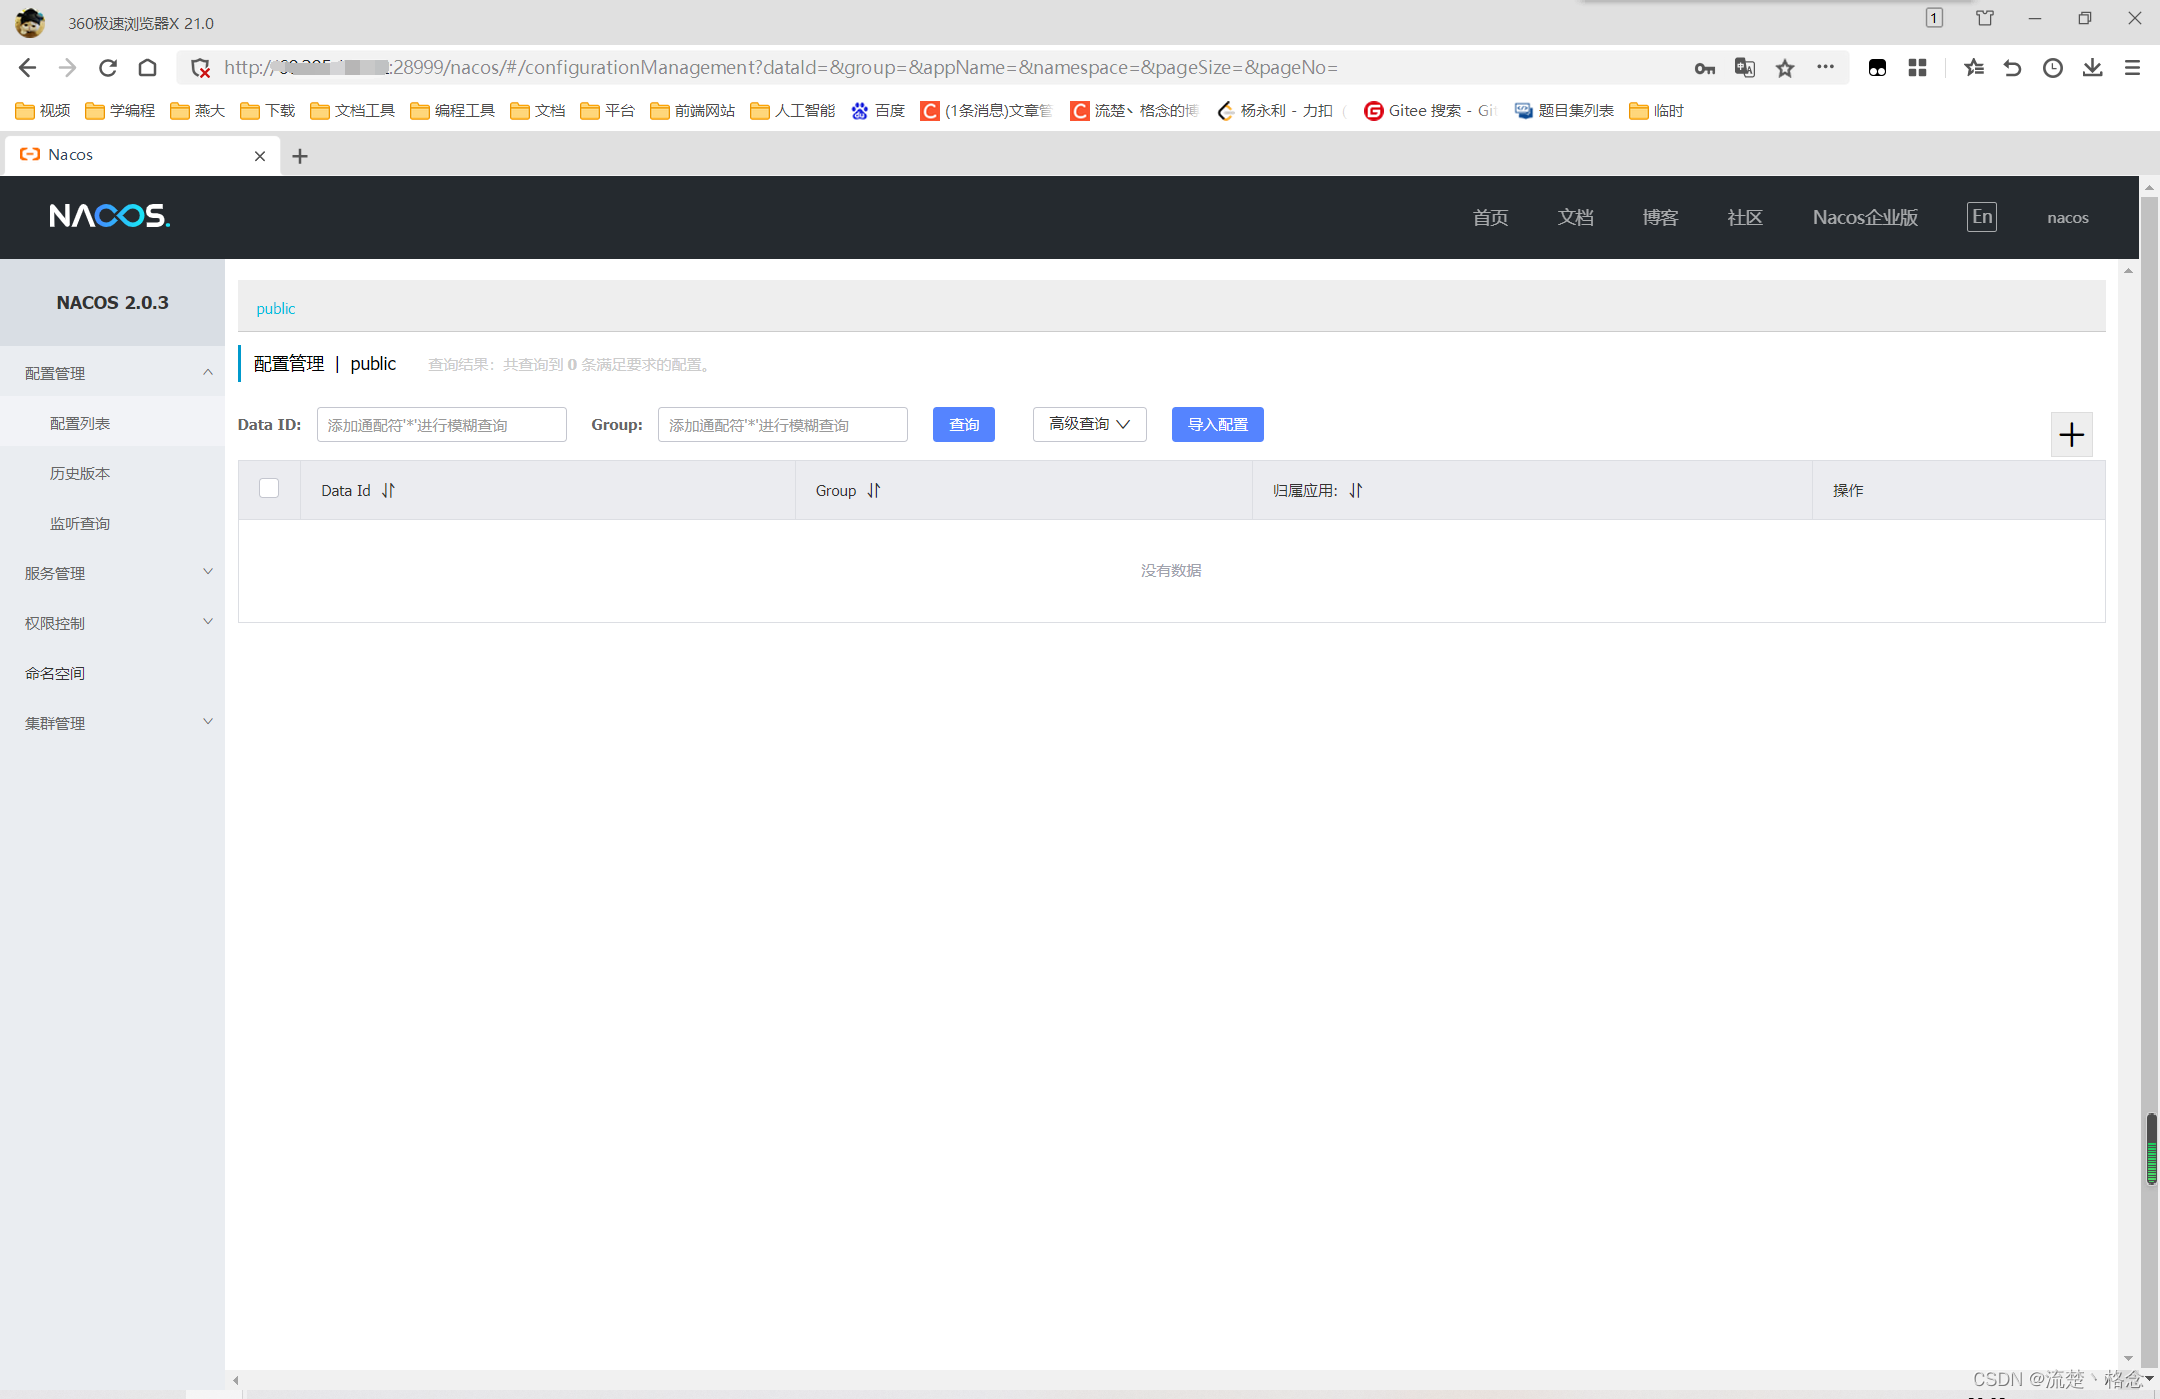Image resolution: width=2160 pixels, height=1399 pixels.
Task: Sort by Data Id column icon
Action: [388, 490]
